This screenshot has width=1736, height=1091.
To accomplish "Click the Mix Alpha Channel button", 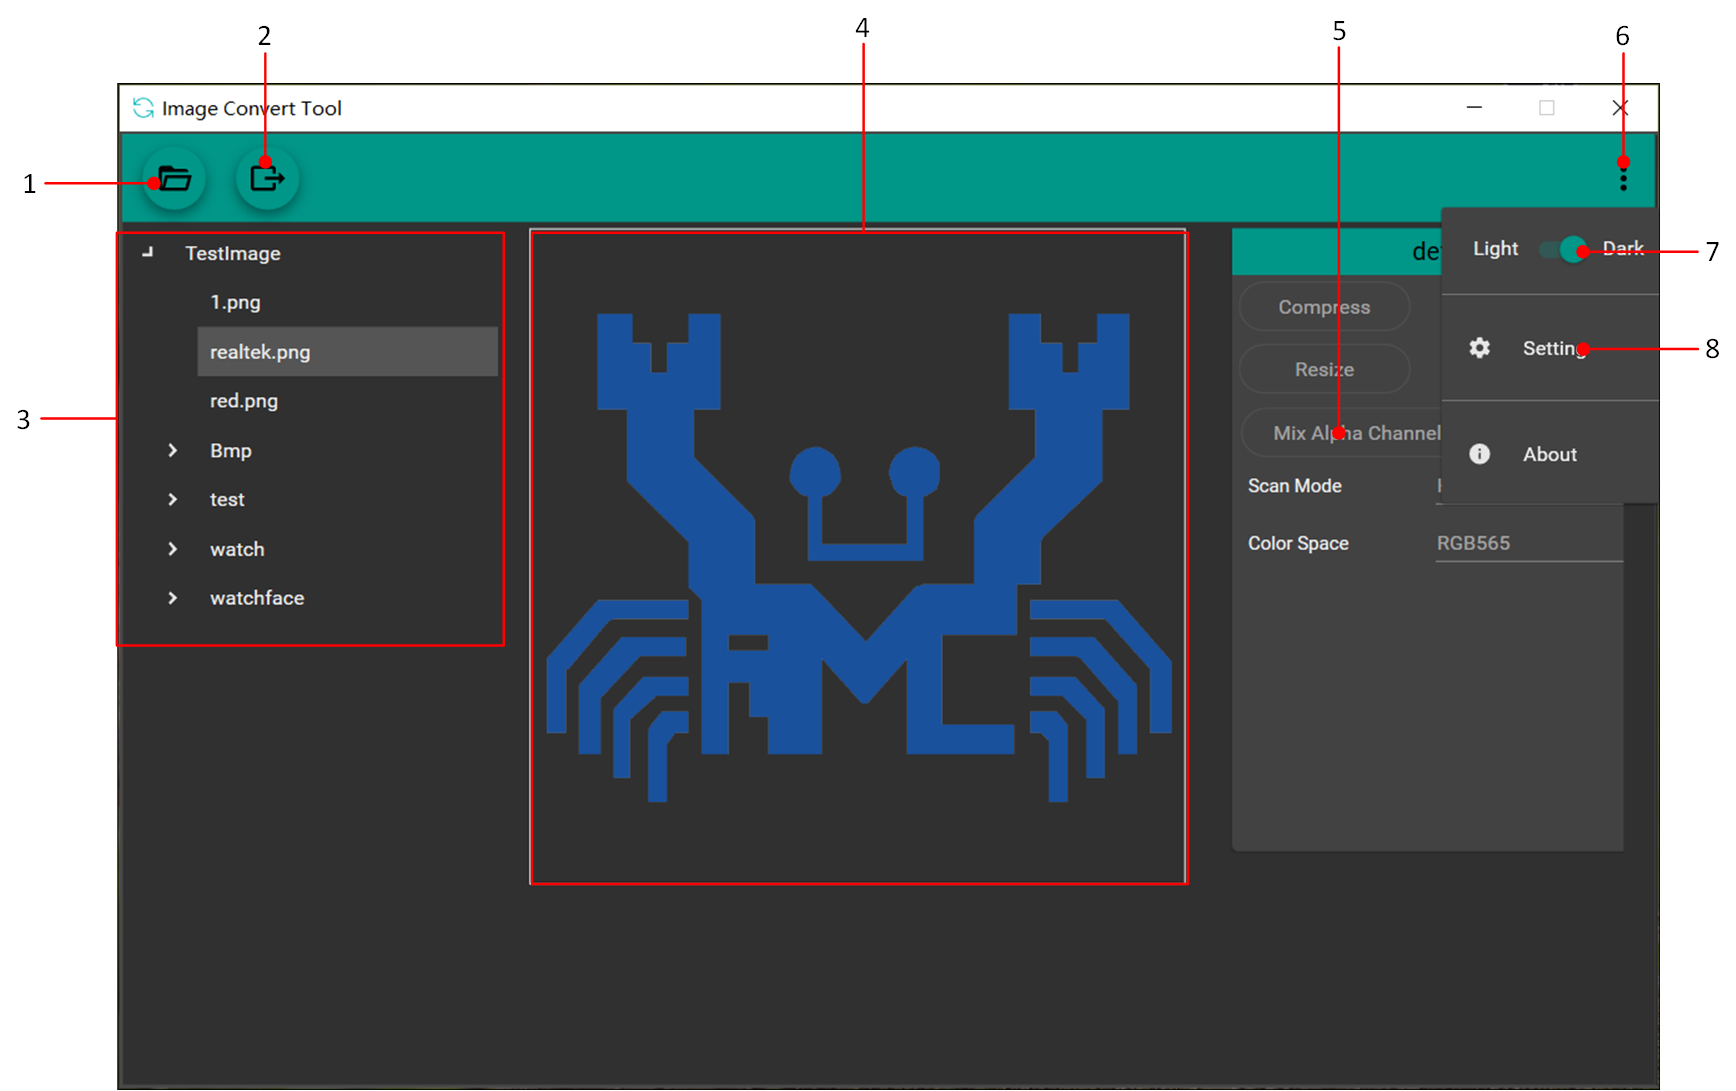I will point(1342,433).
